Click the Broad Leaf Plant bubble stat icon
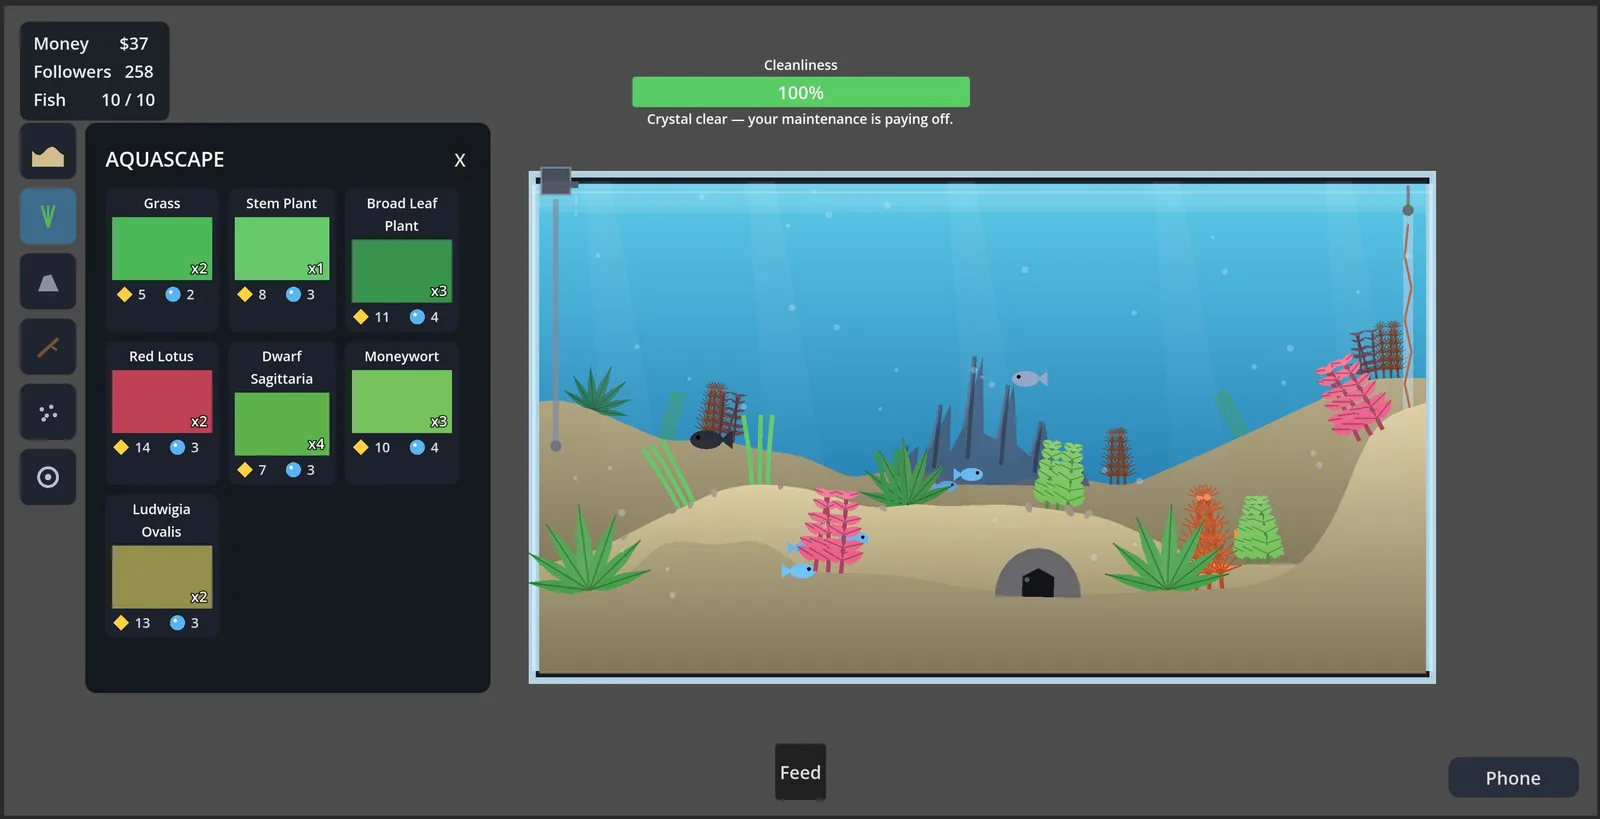 [x=417, y=317]
